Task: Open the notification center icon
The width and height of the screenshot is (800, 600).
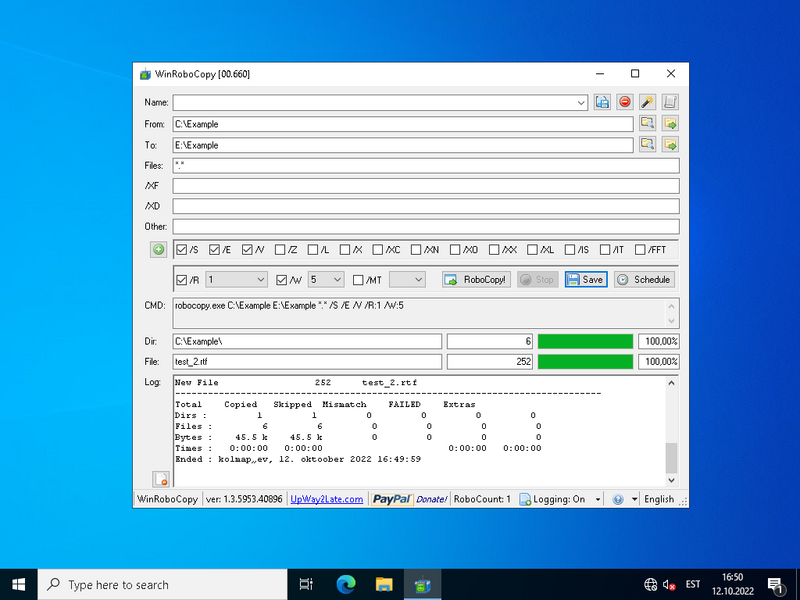Action: [x=776, y=585]
